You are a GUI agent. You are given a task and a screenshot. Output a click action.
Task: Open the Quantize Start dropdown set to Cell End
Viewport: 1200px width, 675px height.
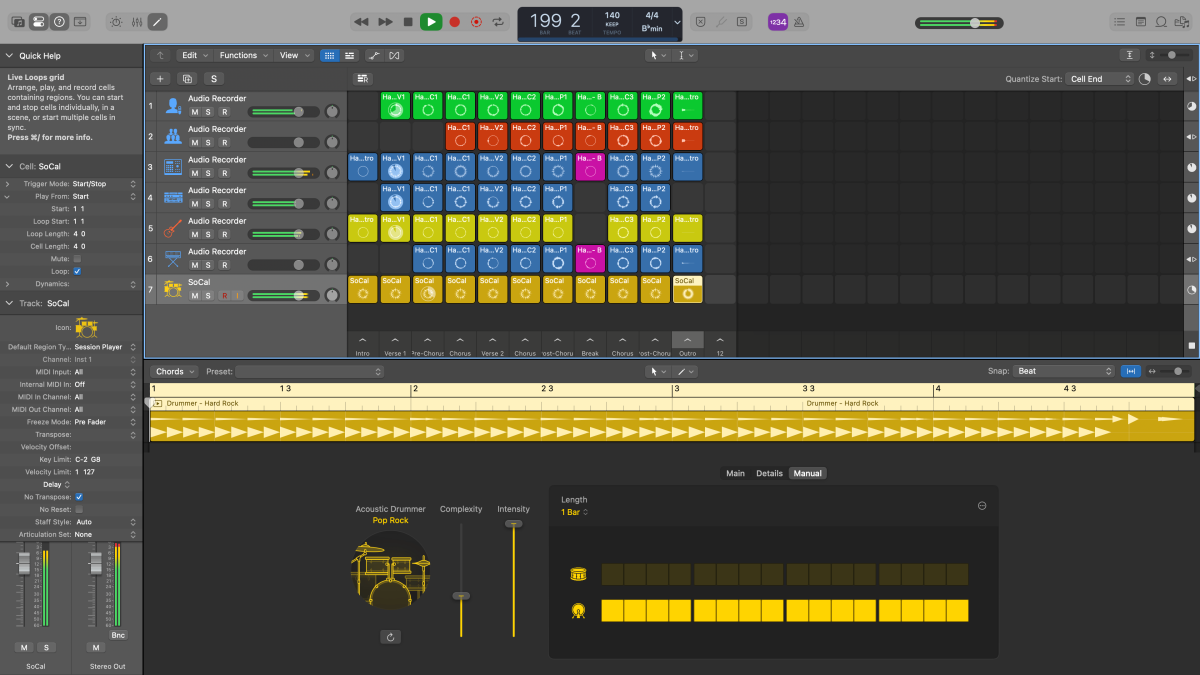click(x=1100, y=77)
